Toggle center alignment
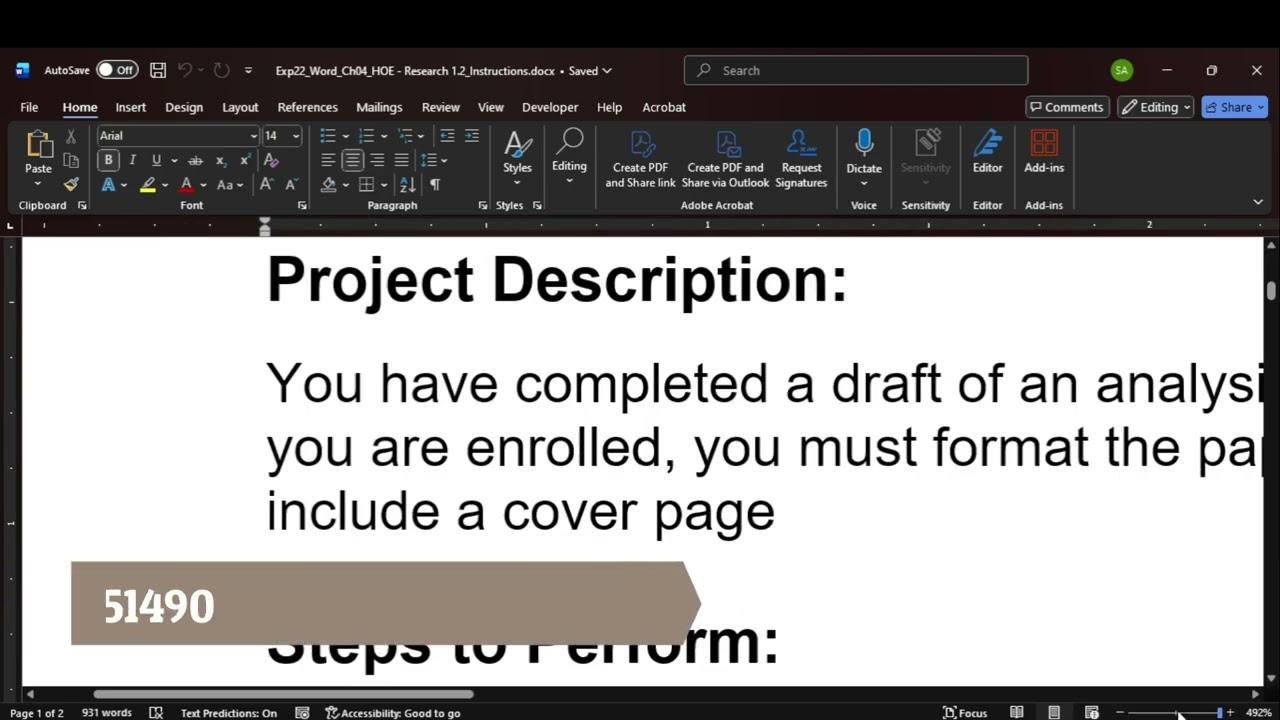The image size is (1280, 720). (x=352, y=160)
